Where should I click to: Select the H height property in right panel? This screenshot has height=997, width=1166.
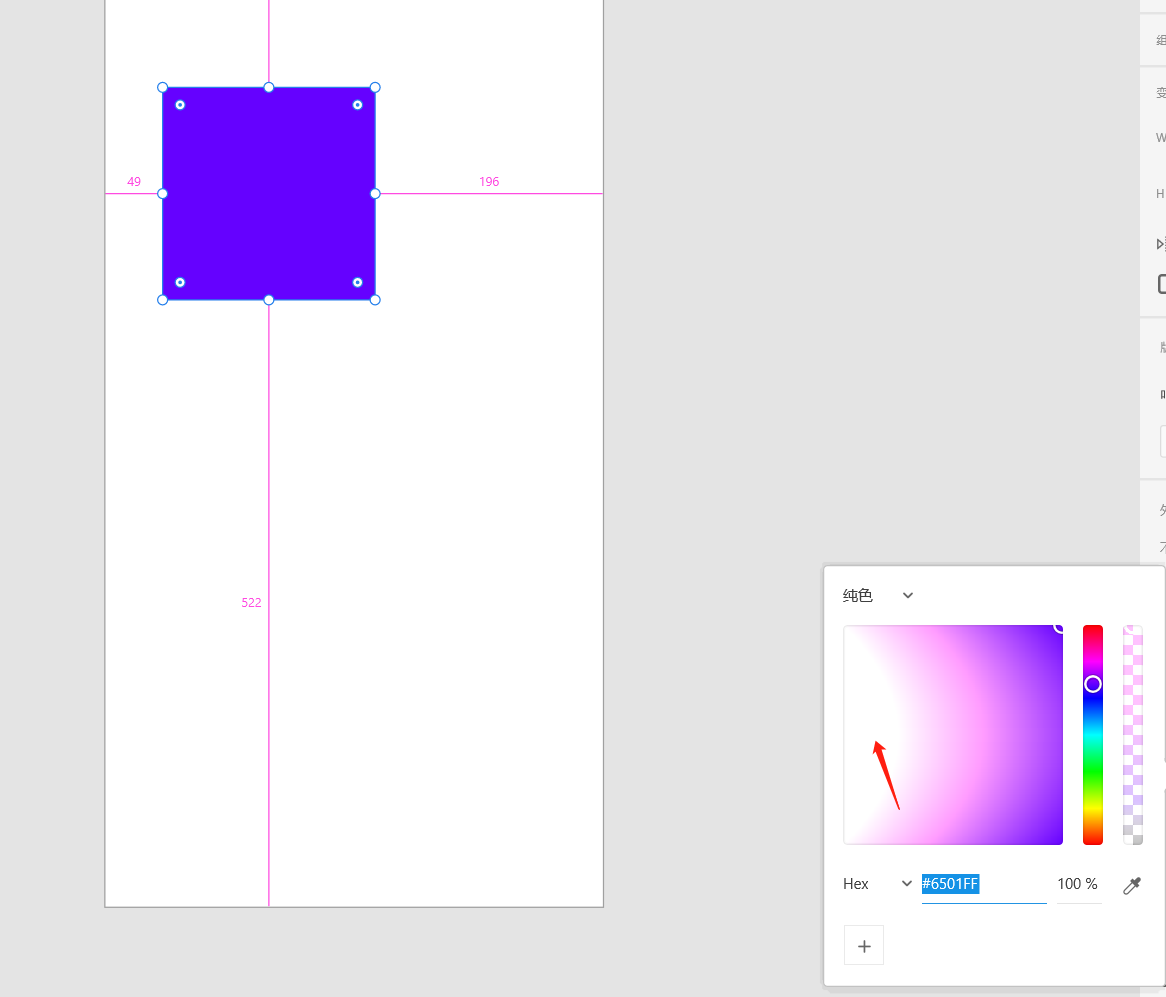coord(1159,194)
